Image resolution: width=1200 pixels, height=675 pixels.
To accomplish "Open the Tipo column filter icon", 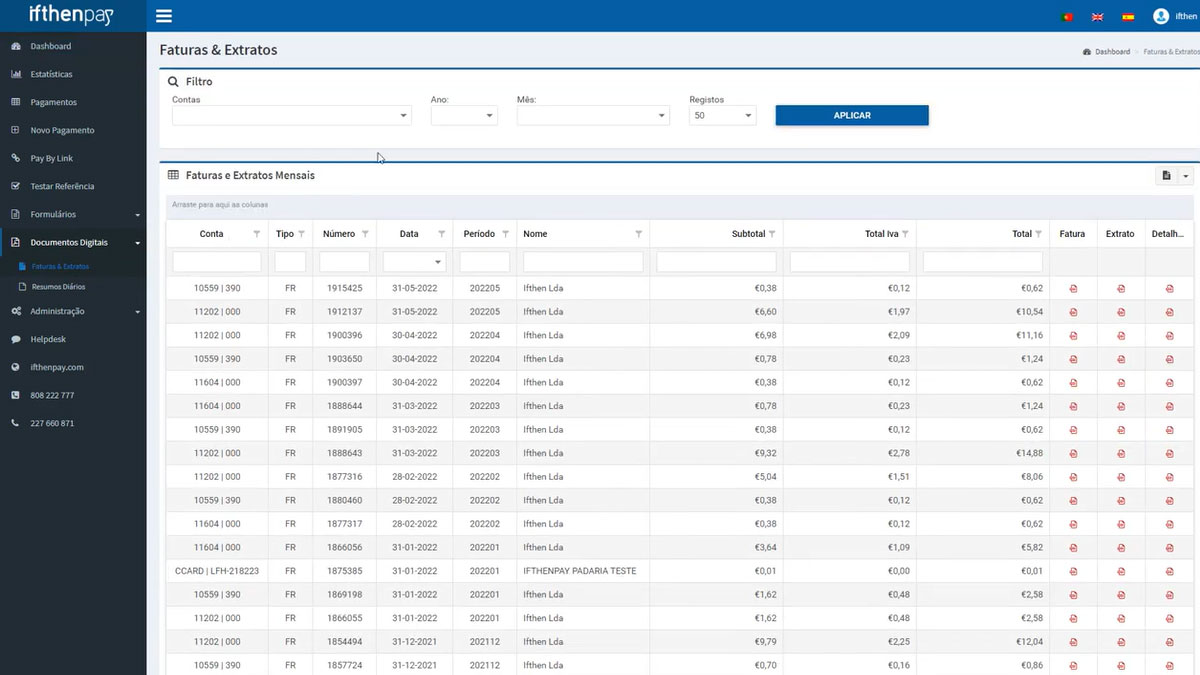I will 302,234.
